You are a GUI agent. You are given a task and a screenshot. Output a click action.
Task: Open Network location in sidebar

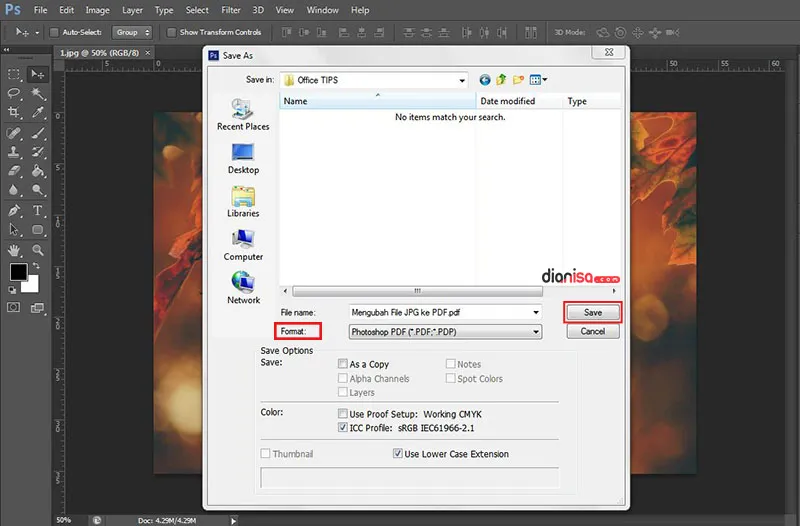(243, 289)
